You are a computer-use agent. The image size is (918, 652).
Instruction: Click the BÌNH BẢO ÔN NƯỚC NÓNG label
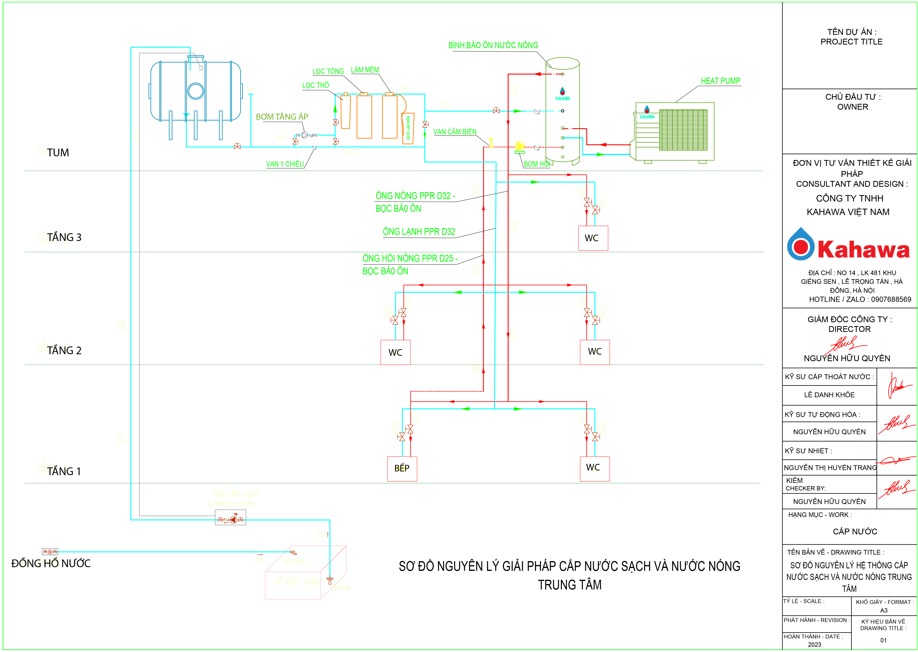[x=493, y=46]
